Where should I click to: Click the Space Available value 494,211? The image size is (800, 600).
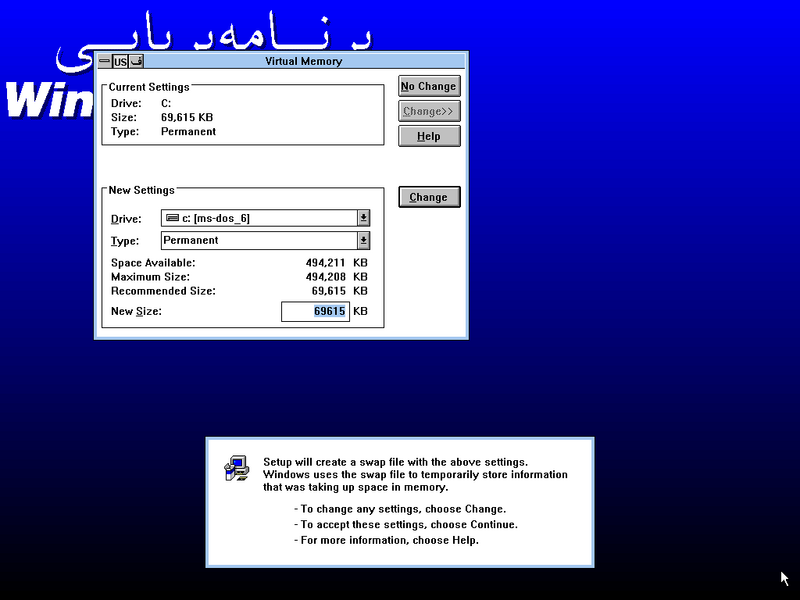pyautogui.click(x=326, y=263)
